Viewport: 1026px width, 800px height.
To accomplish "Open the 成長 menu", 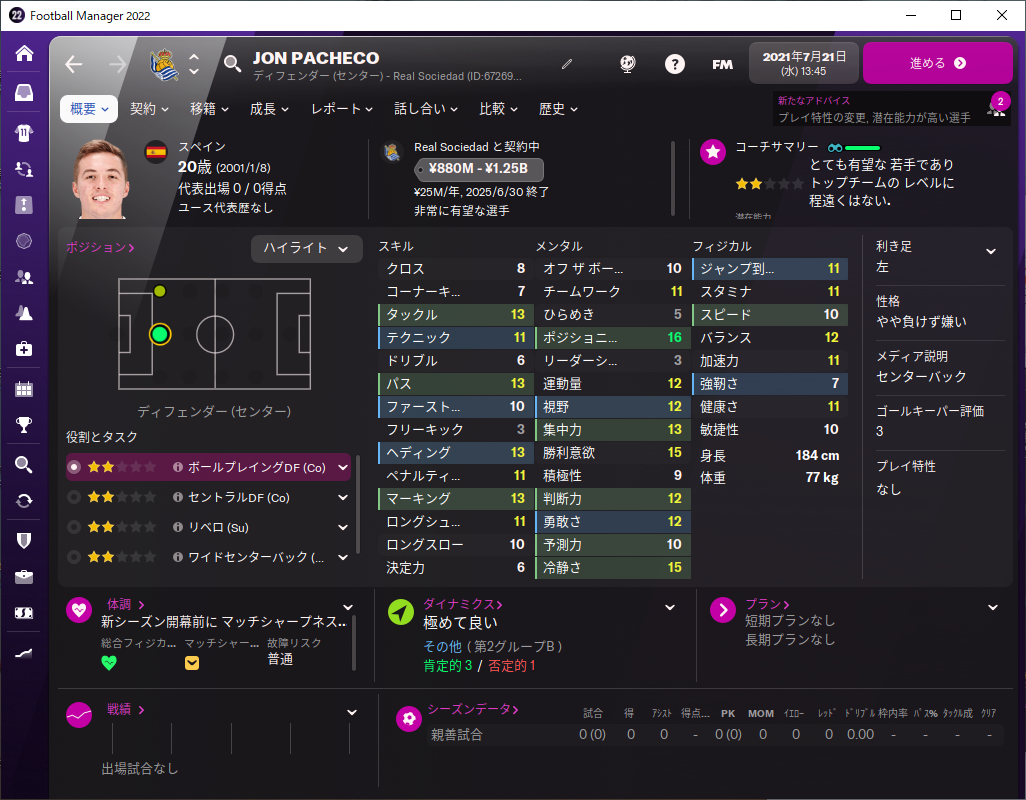I will [x=269, y=109].
